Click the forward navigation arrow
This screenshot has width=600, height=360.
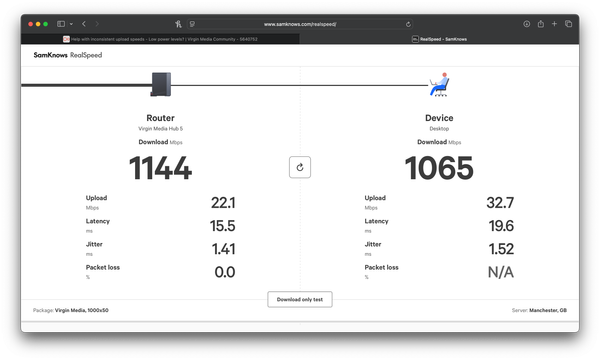[97, 24]
